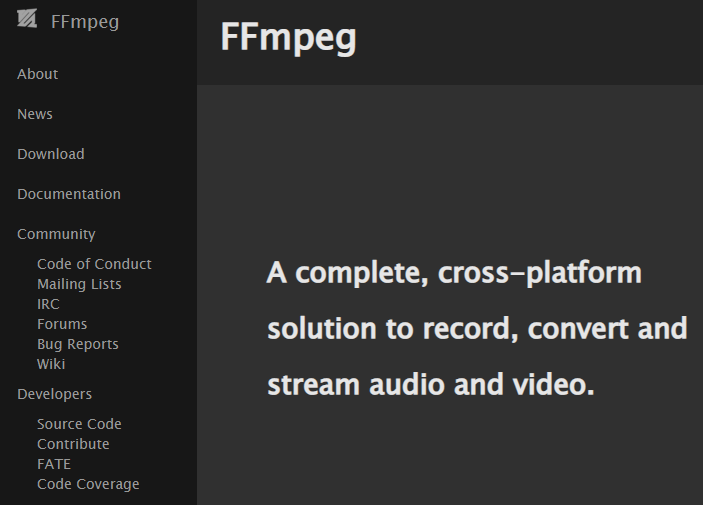View the Code Coverage page

pos(88,484)
